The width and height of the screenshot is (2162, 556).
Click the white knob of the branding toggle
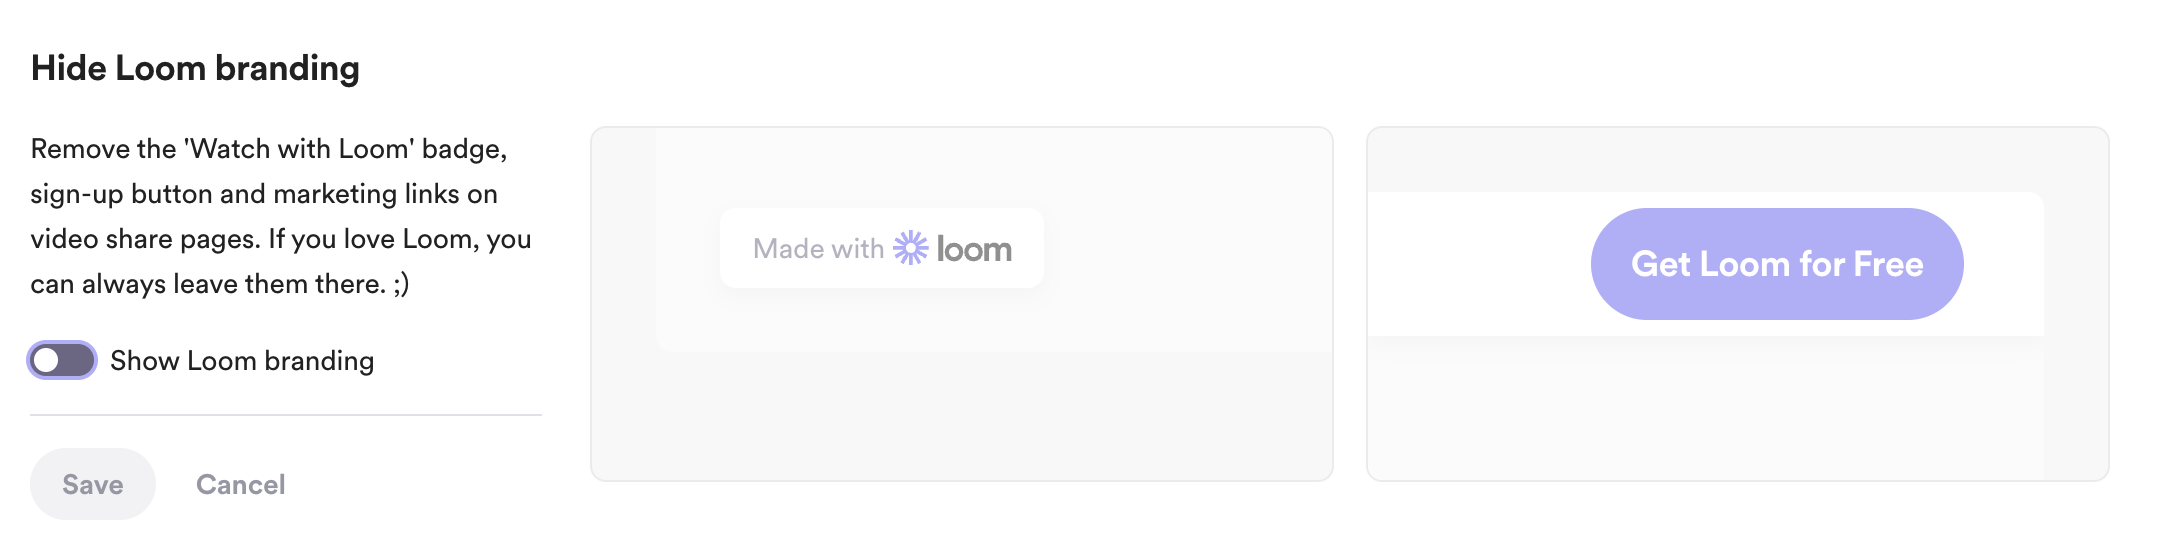click(x=47, y=360)
